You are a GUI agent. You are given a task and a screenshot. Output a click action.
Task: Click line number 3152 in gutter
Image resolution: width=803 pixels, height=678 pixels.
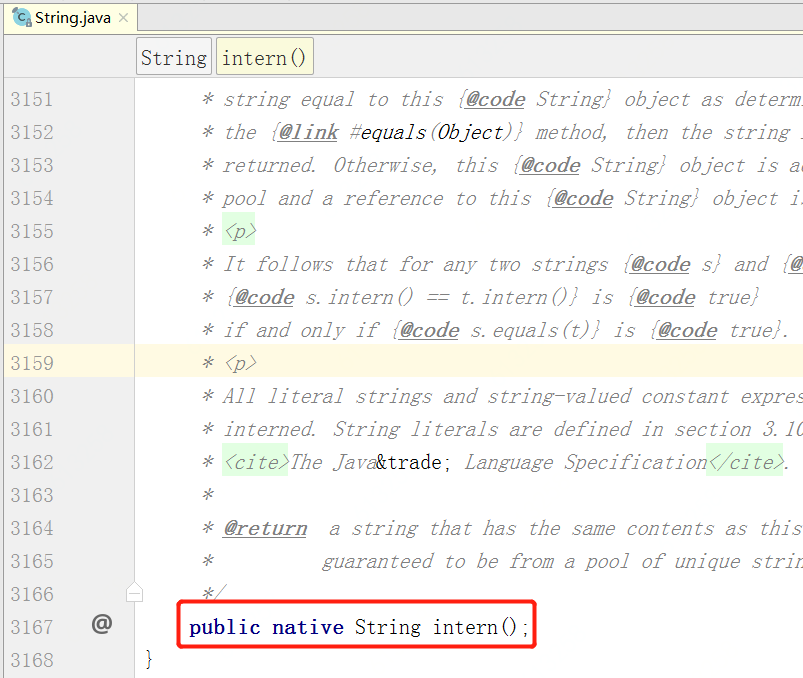click(32, 133)
